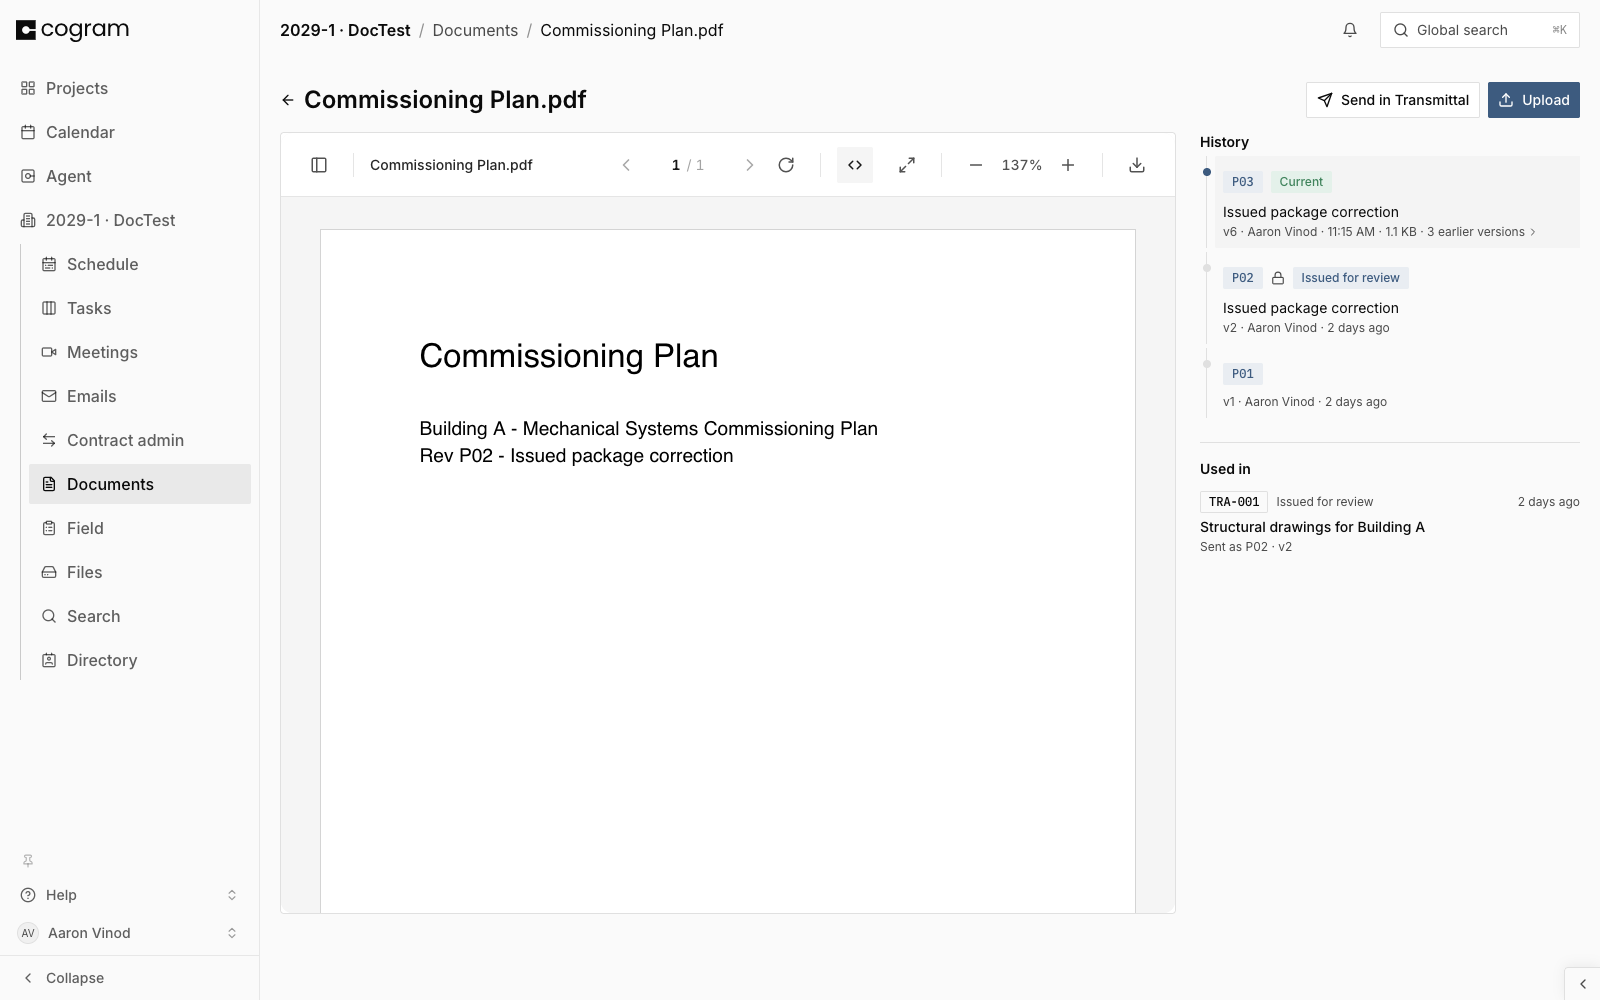
Task: Expand 3 earlier versions
Action: (x=1481, y=232)
